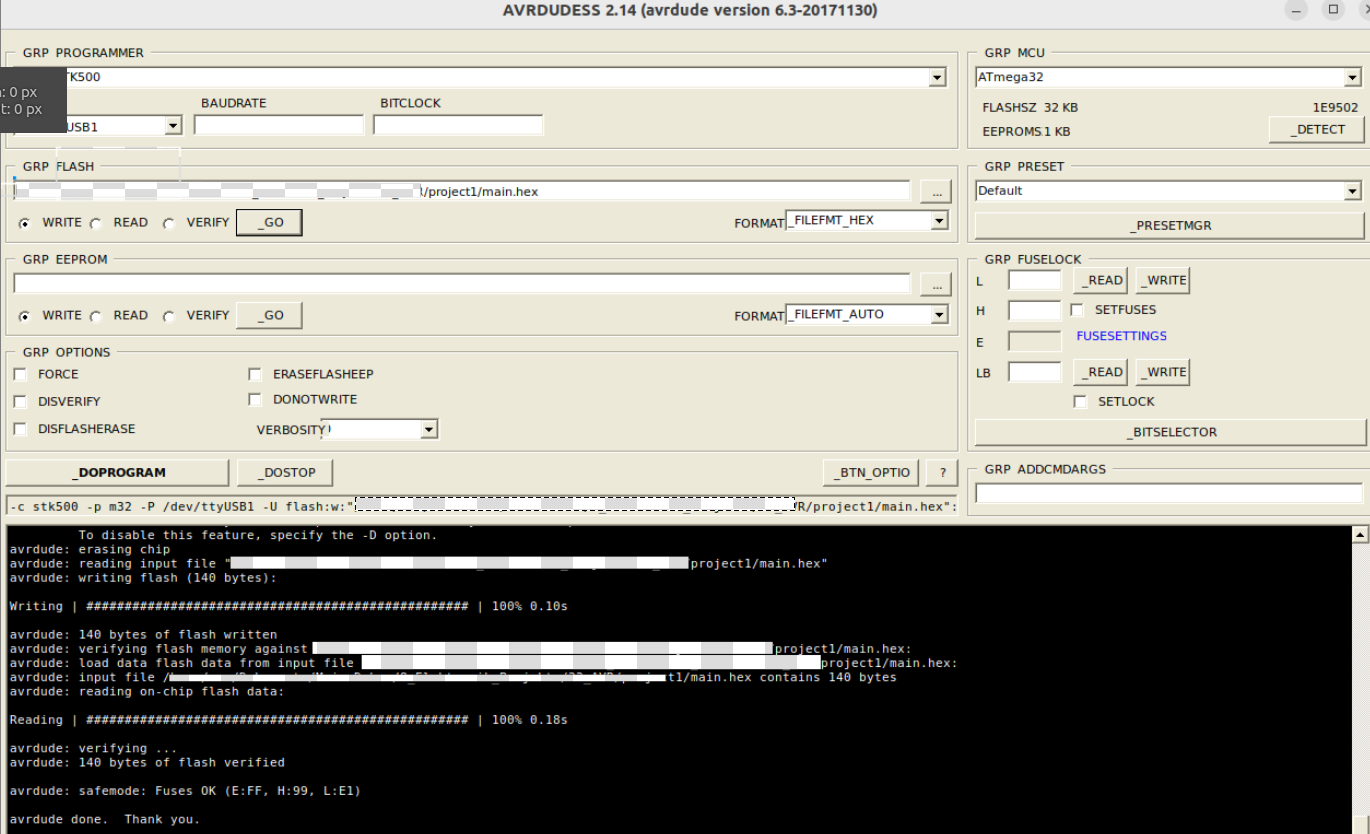The image size is (1370, 834).
Task: Click the console scrollbar up arrow
Action: [x=1360, y=535]
